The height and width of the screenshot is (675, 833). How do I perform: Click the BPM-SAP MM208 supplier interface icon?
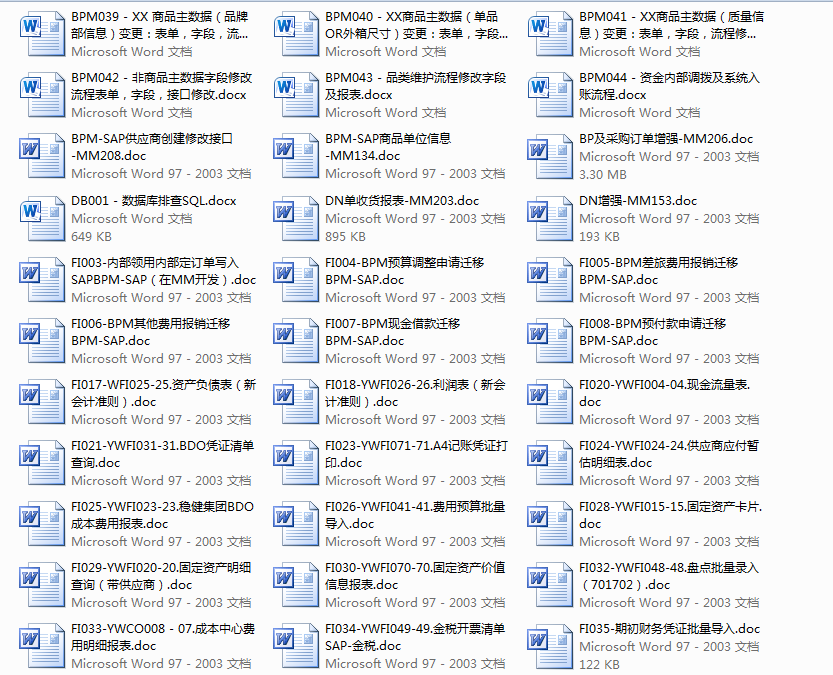coord(42,157)
